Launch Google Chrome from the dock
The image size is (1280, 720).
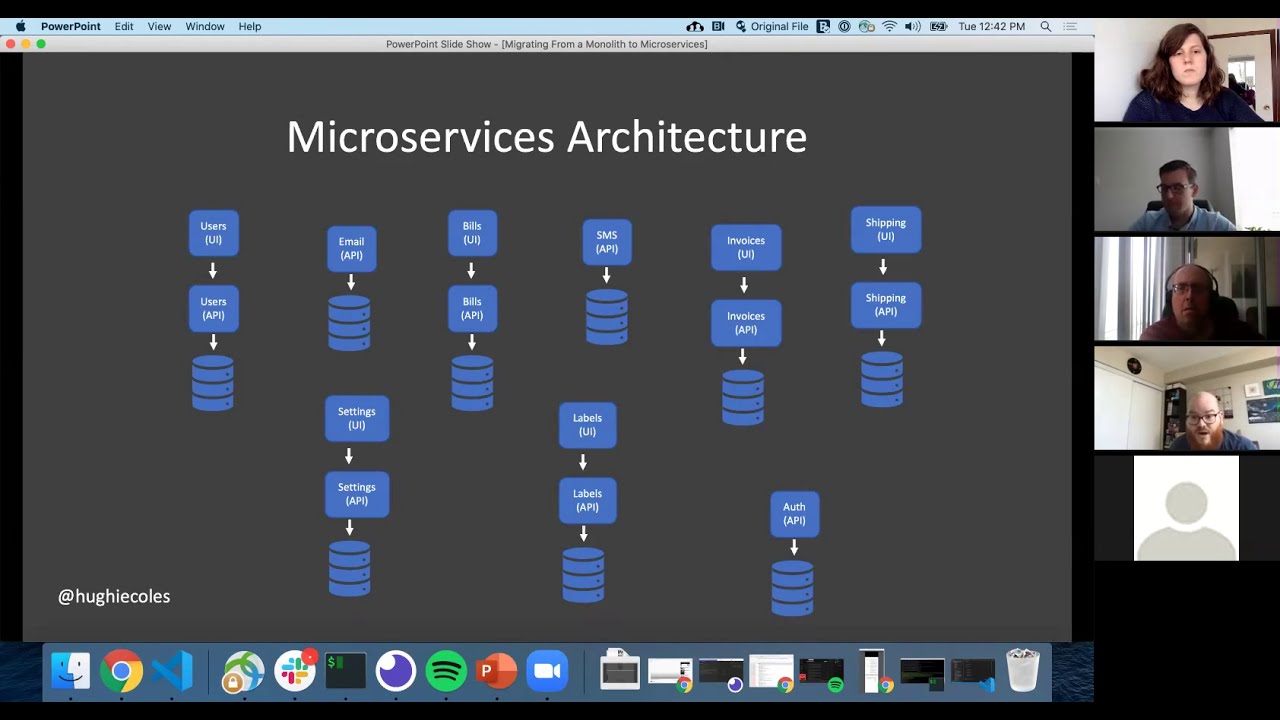121,671
